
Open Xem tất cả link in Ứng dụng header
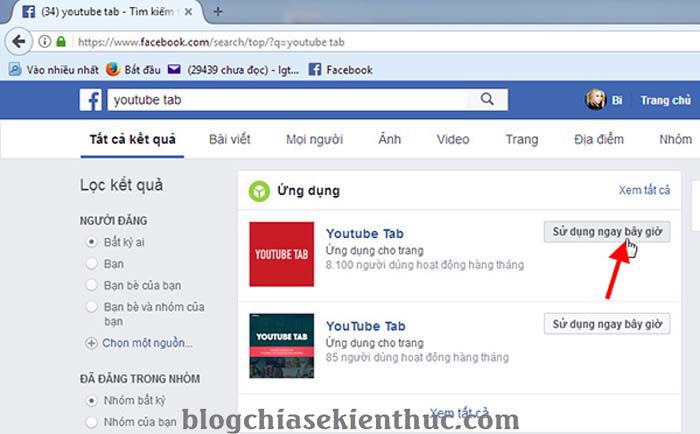(644, 190)
